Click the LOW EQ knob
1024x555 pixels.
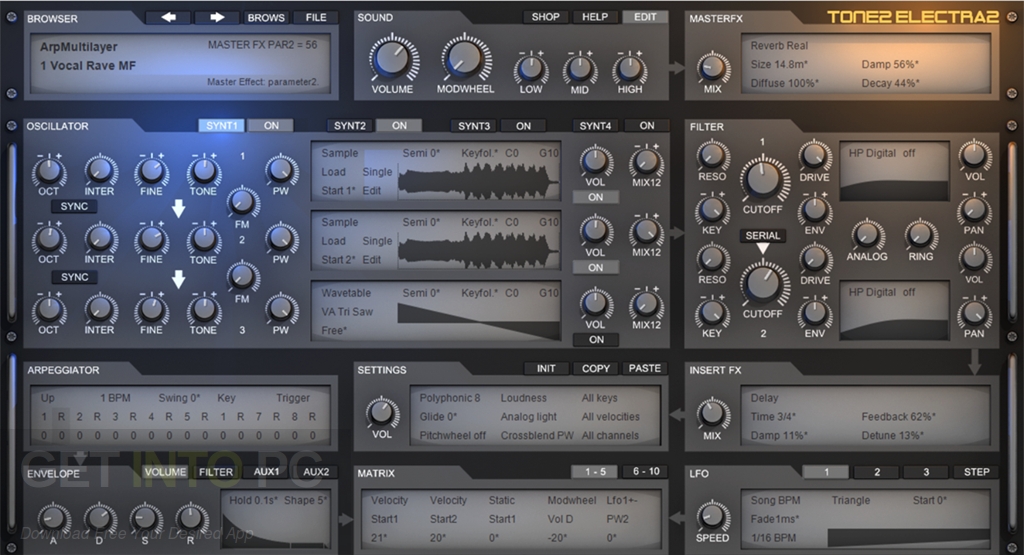point(530,68)
